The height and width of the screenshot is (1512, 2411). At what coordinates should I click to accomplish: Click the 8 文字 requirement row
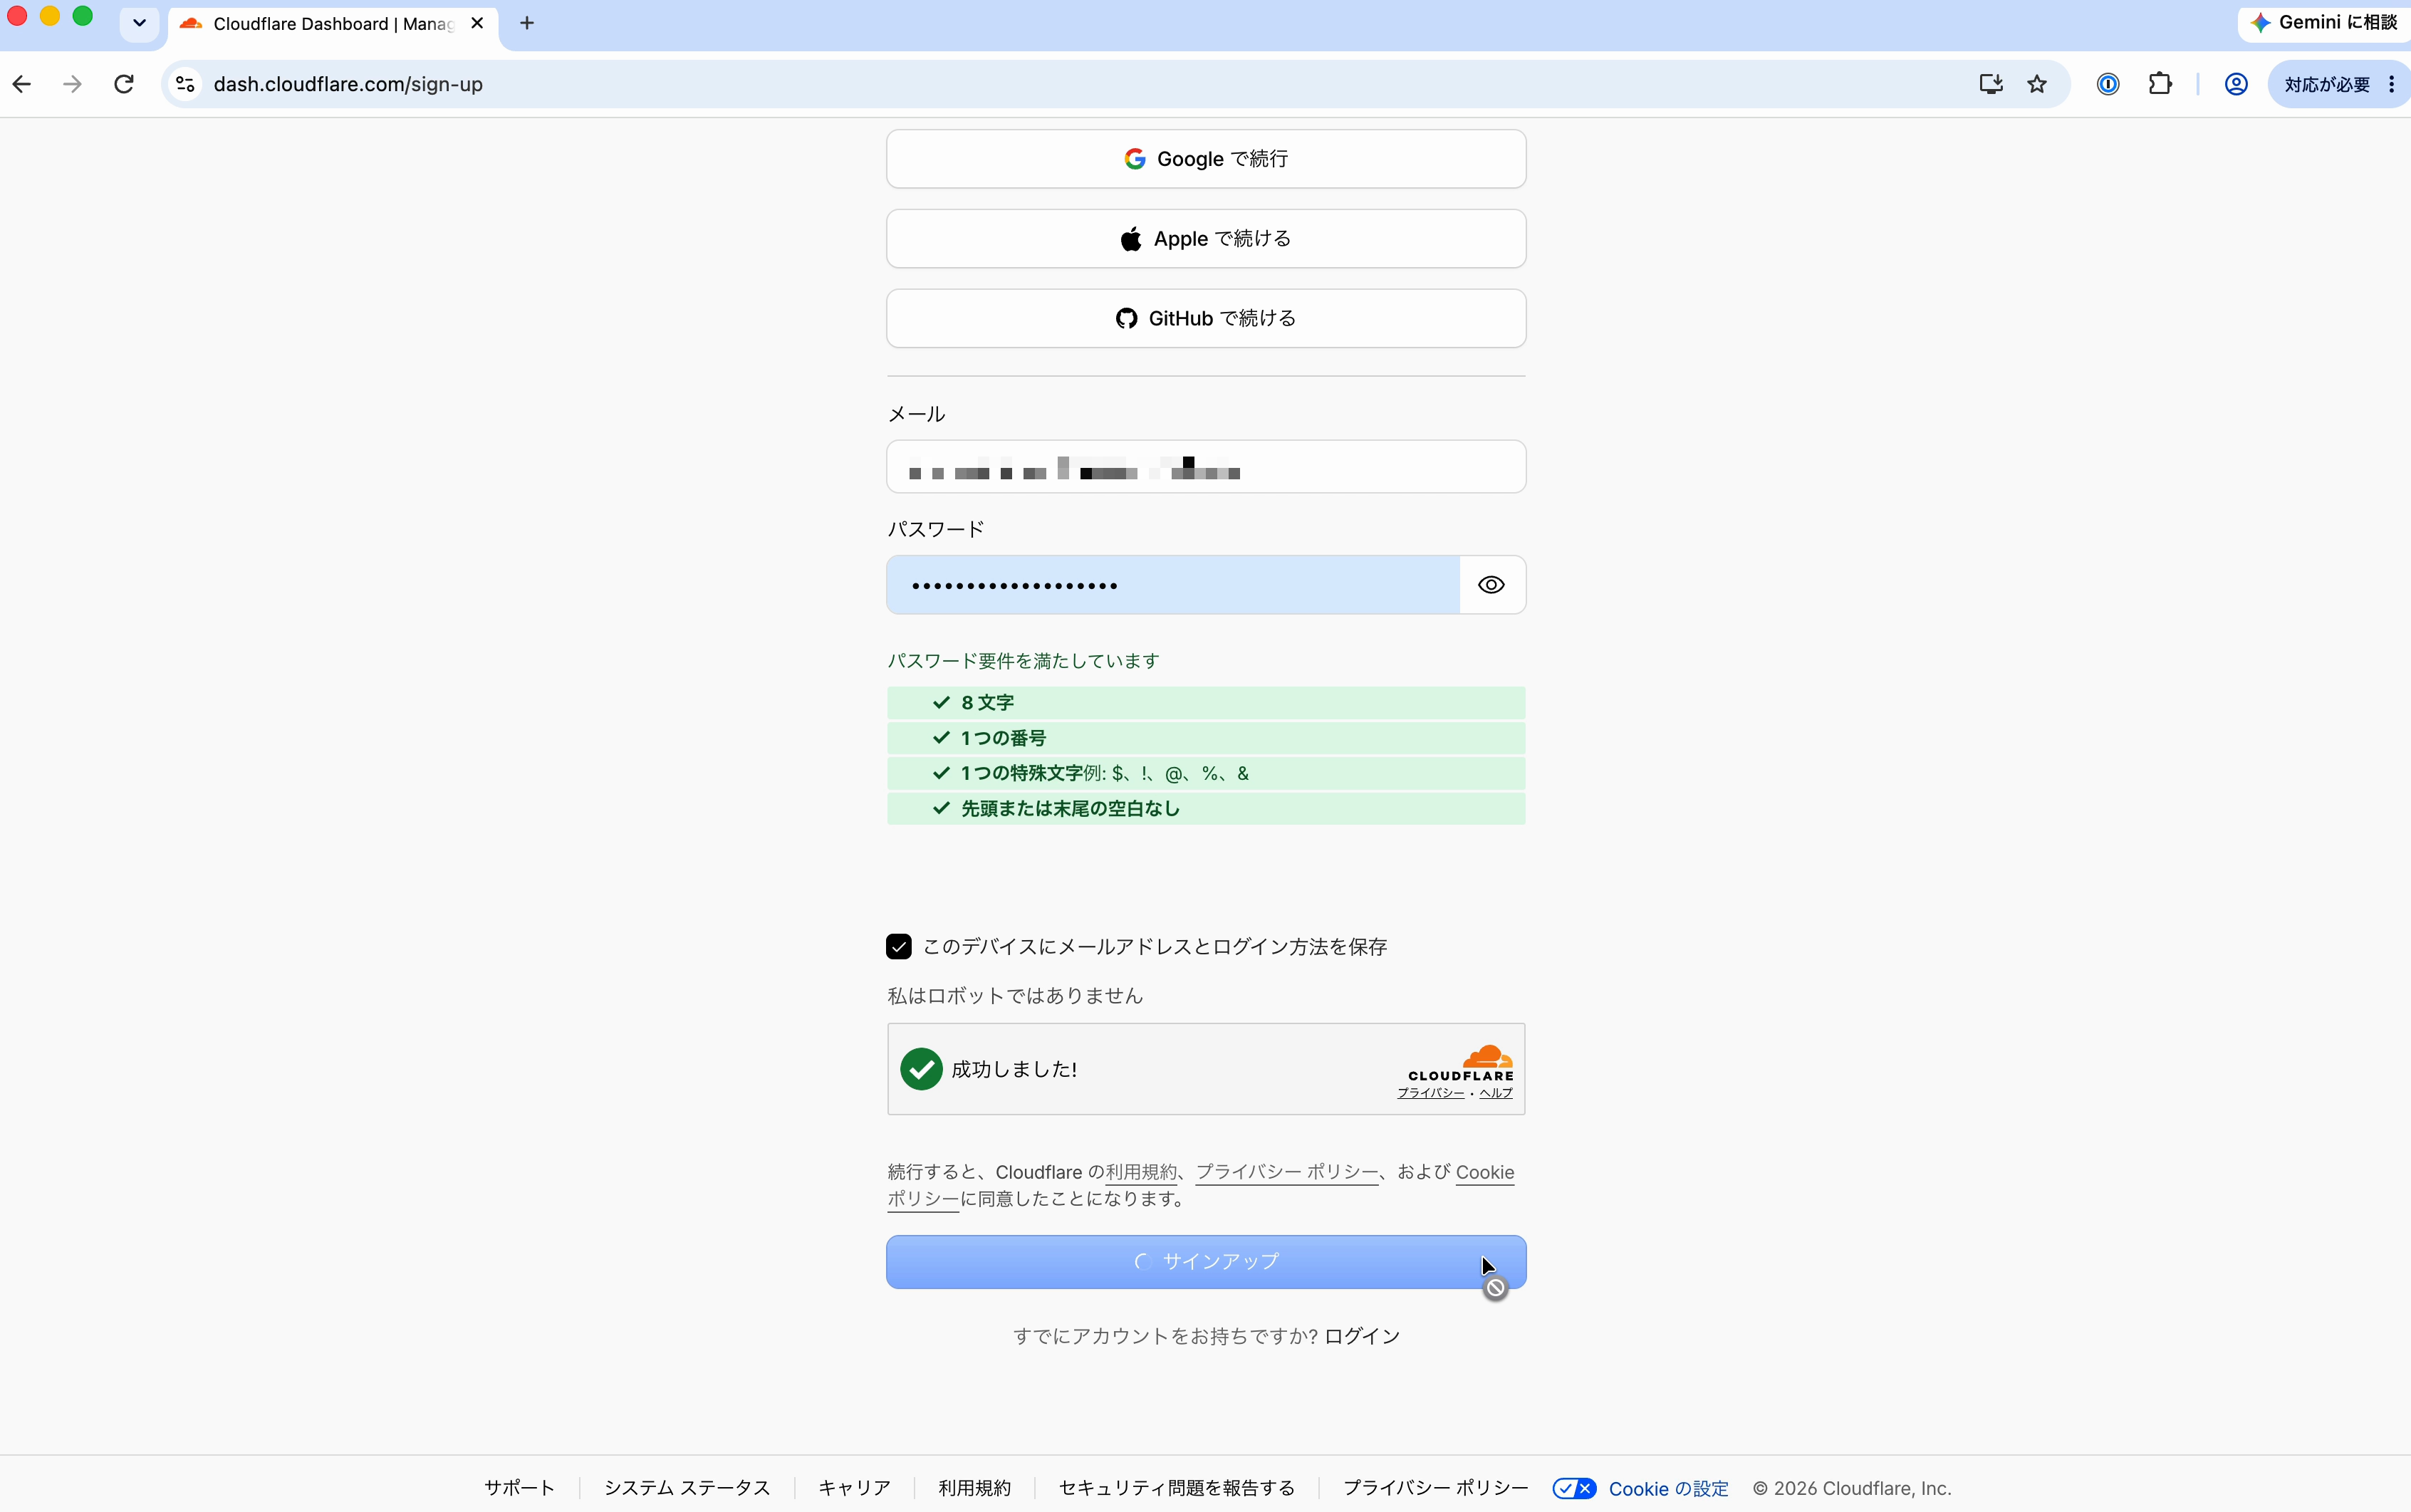coord(1206,703)
